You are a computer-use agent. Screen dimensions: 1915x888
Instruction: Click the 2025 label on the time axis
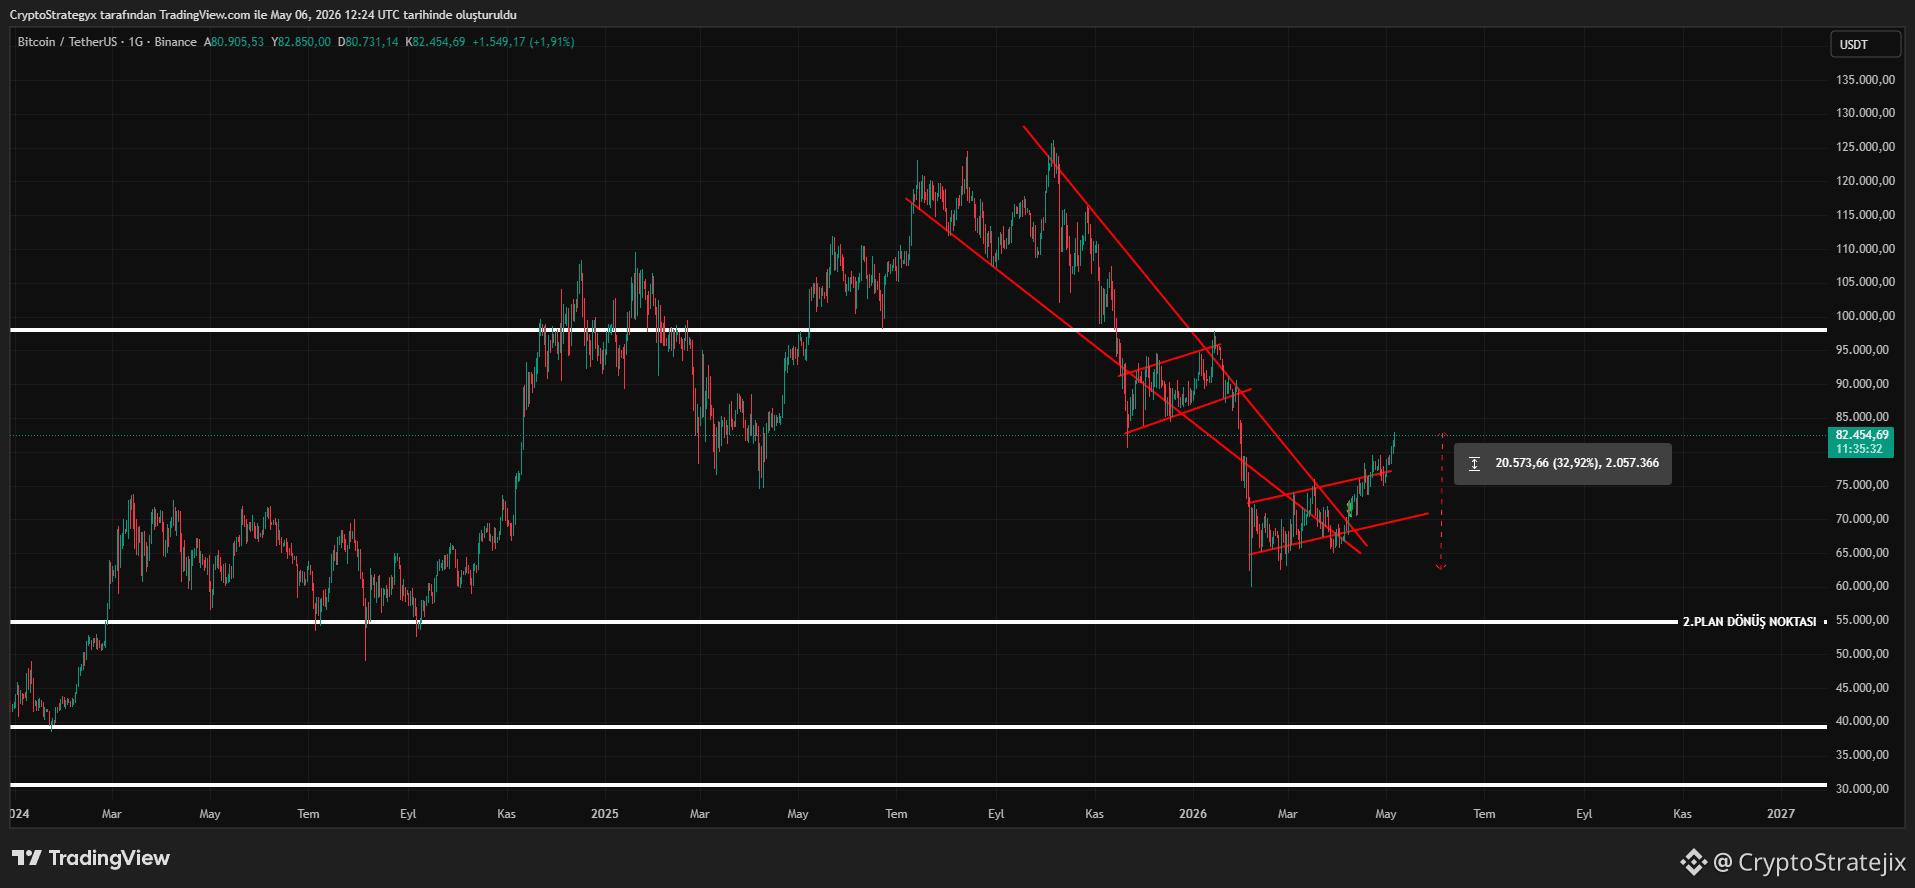tap(605, 814)
